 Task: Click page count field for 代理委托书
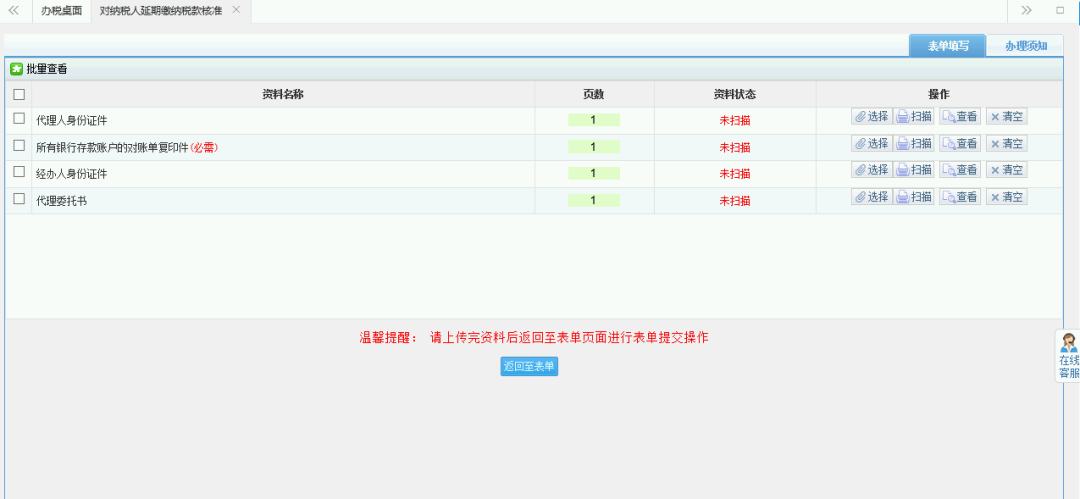(594, 201)
